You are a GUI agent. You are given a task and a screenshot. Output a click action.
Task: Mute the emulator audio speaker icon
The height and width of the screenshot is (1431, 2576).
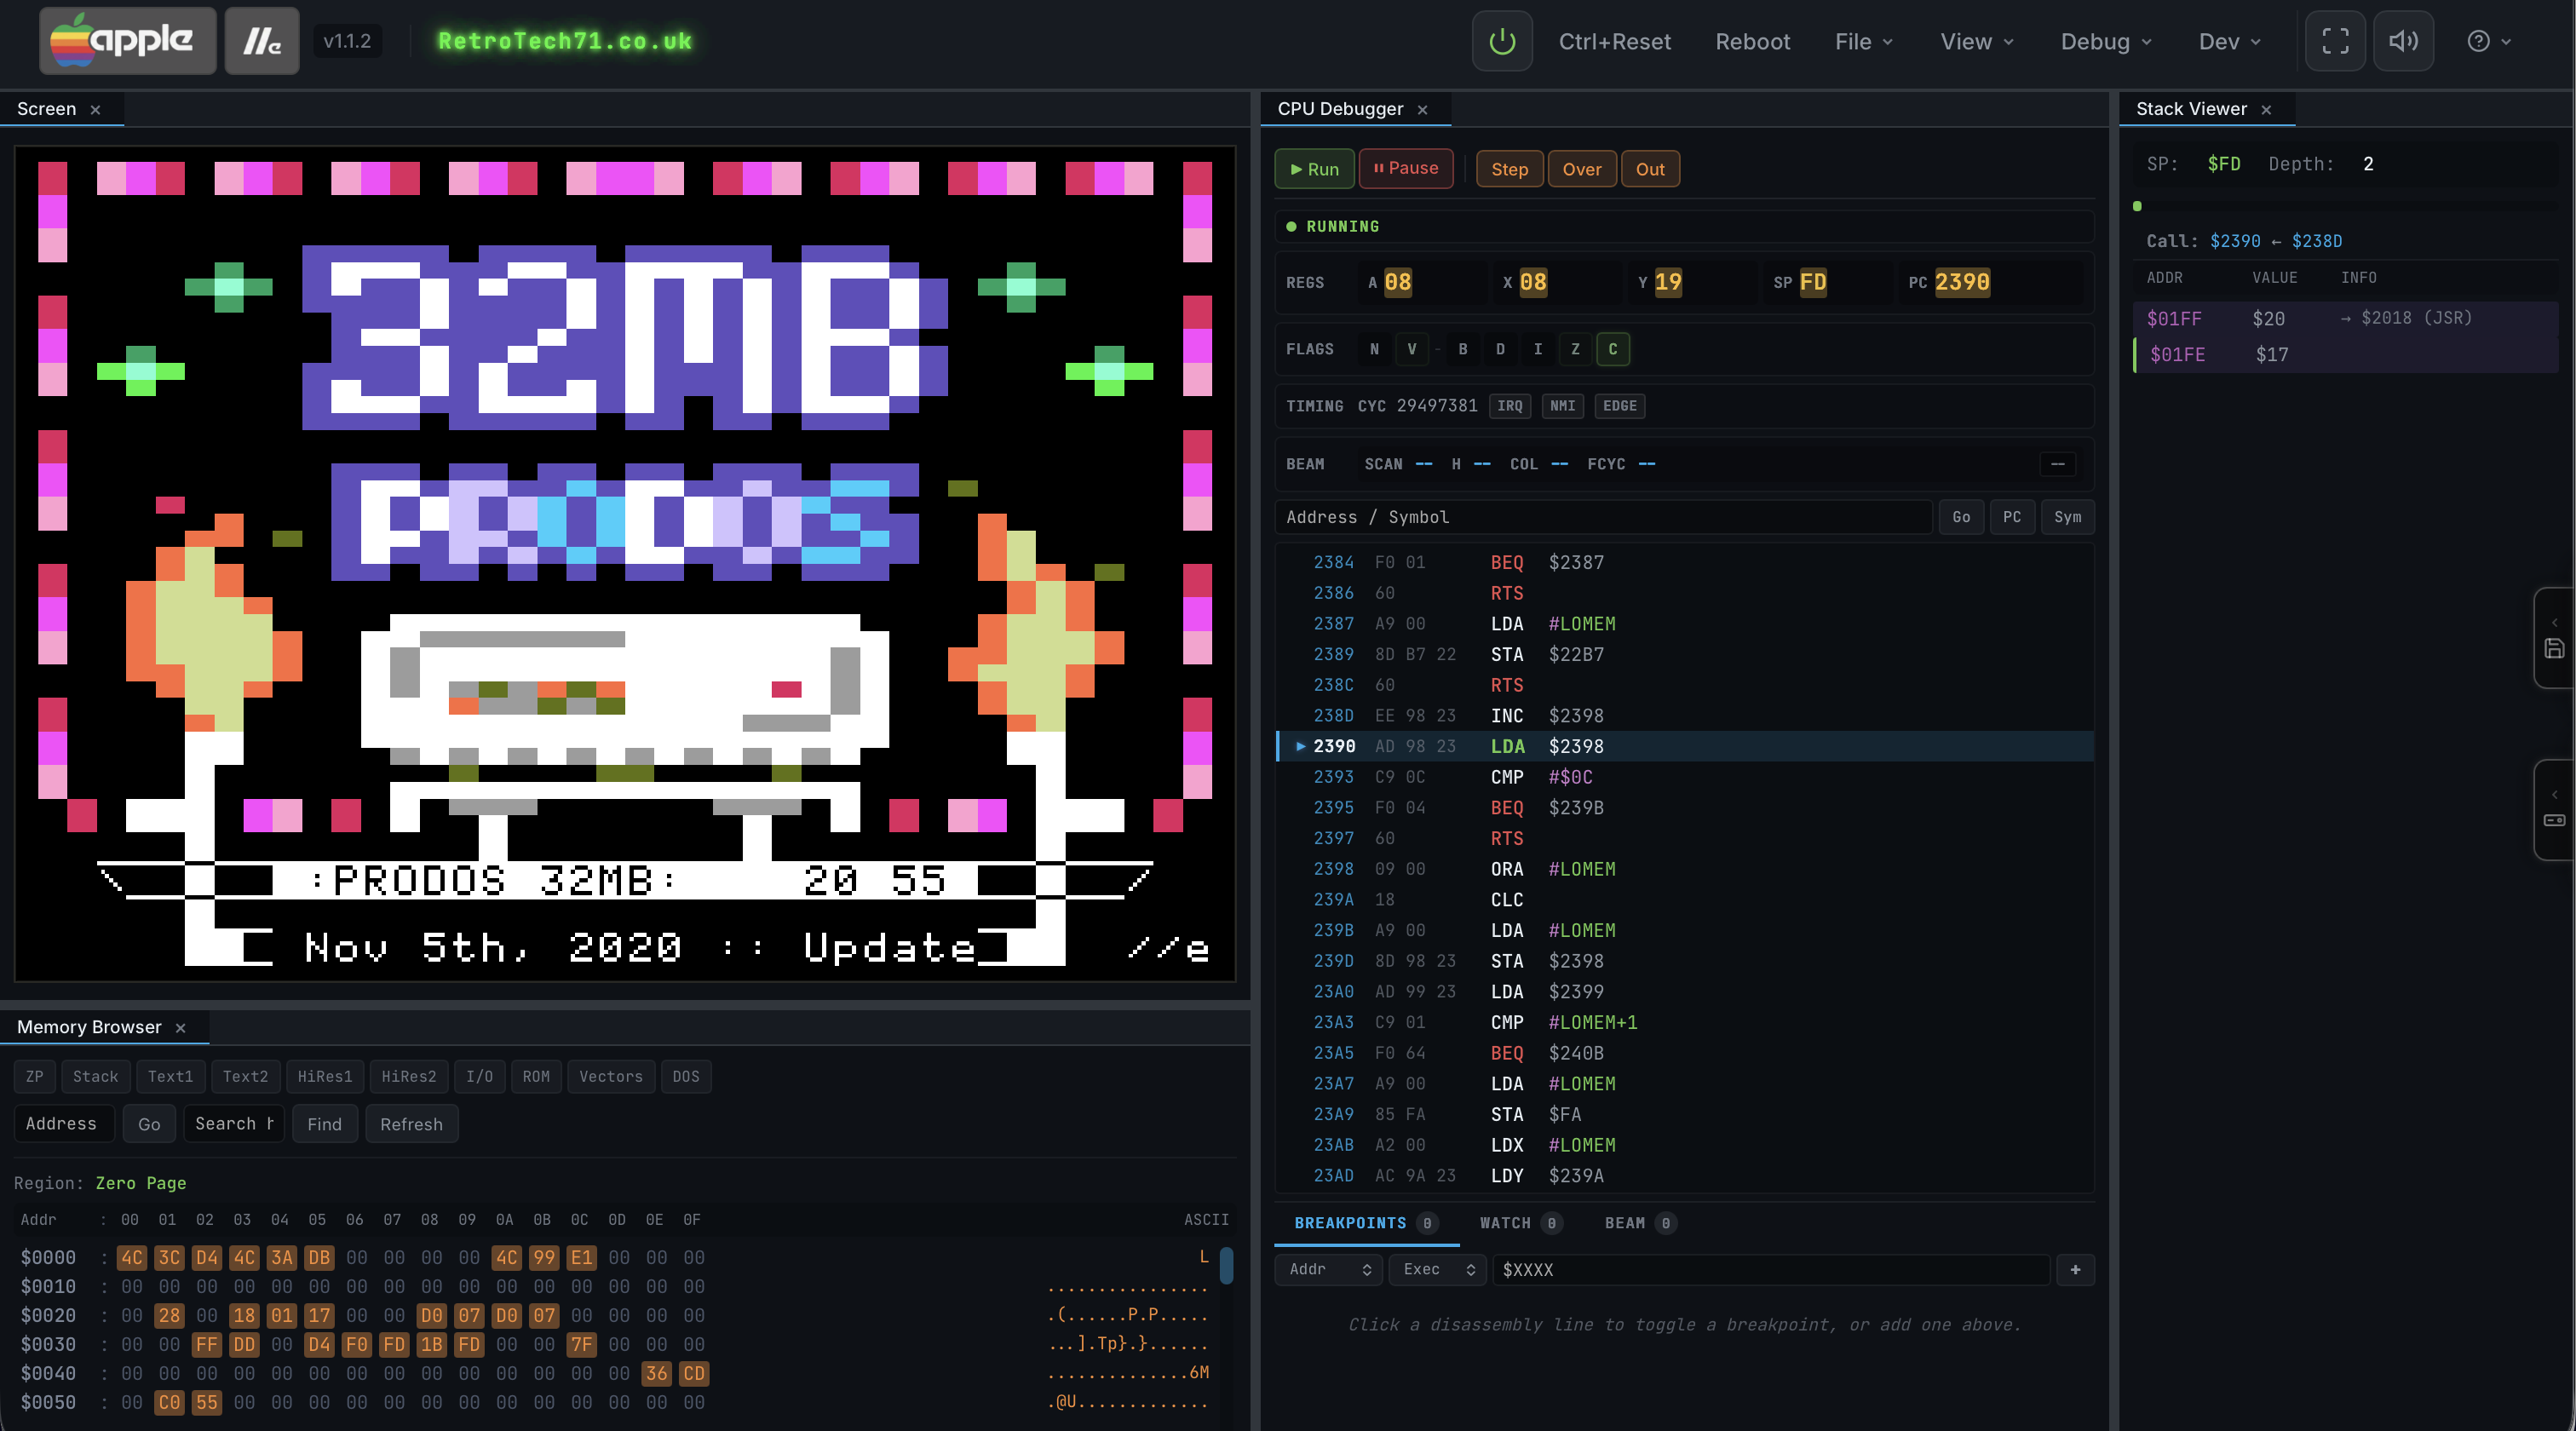pos(2404,41)
